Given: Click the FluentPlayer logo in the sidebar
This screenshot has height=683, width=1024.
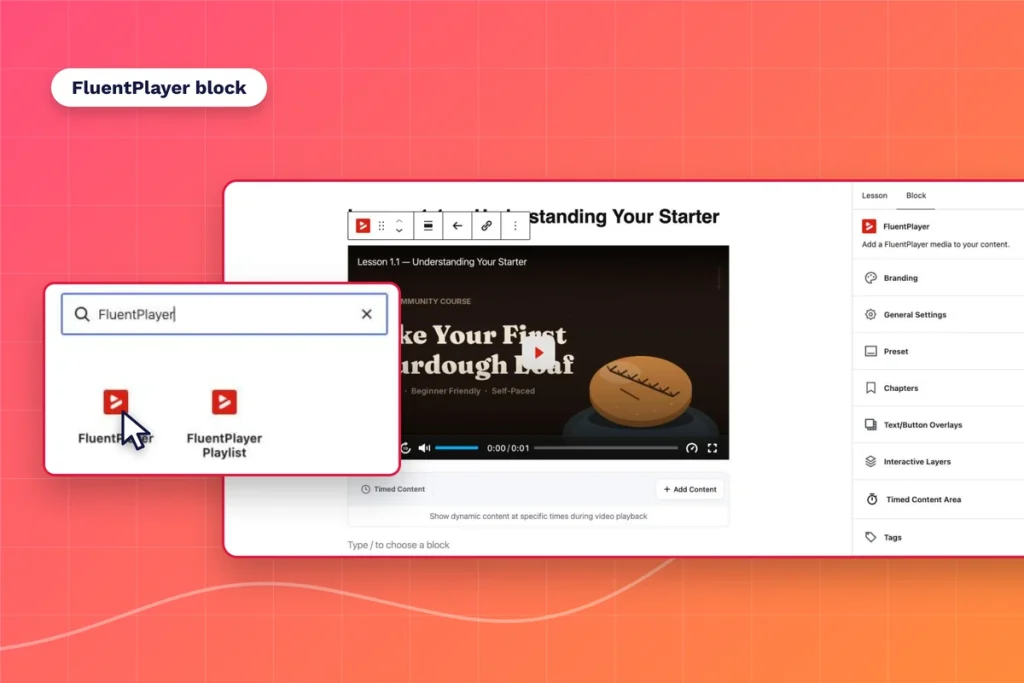Looking at the screenshot, I should (869, 226).
